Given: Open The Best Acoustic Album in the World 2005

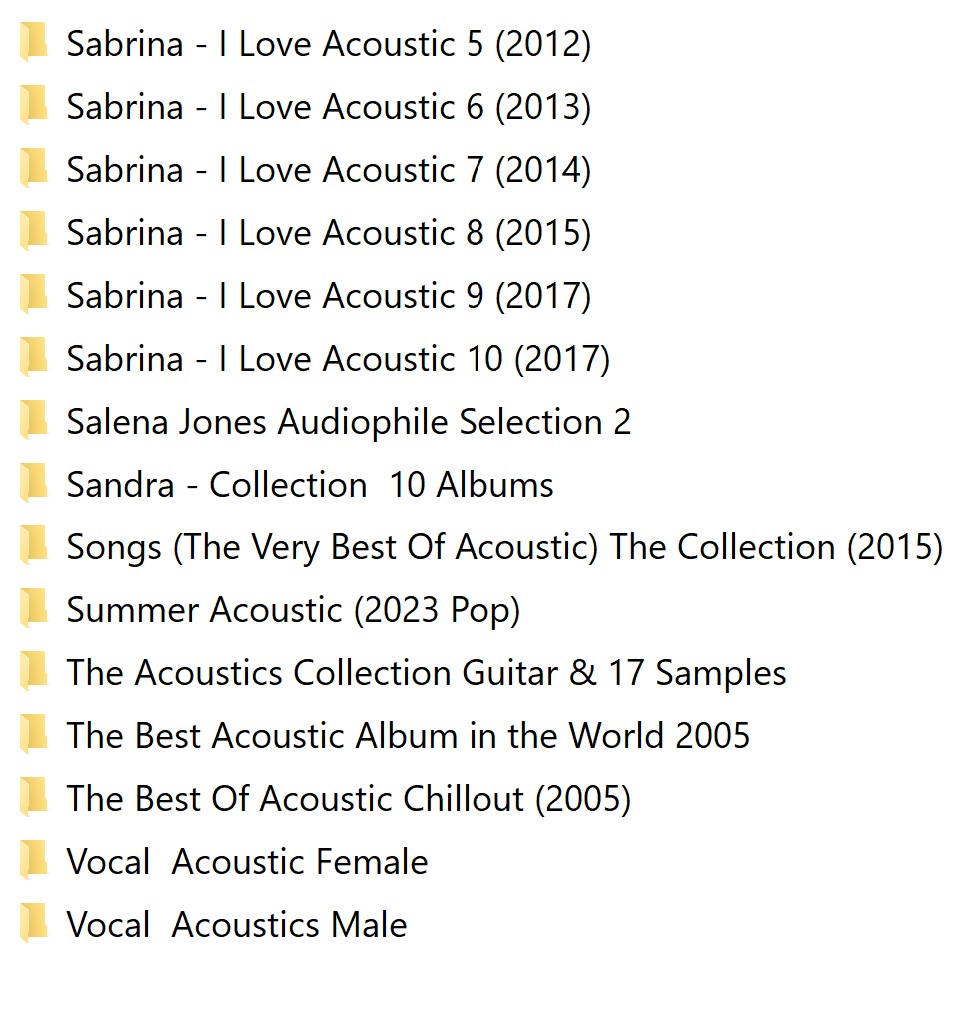Looking at the screenshot, I should (408, 735).
